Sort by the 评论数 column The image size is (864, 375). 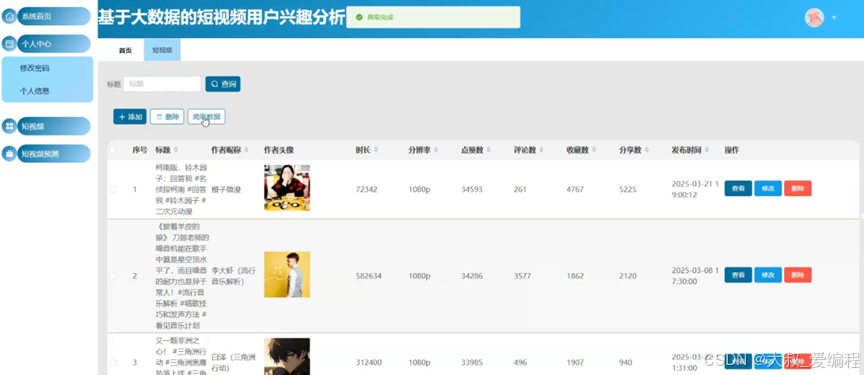(x=541, y=150)
